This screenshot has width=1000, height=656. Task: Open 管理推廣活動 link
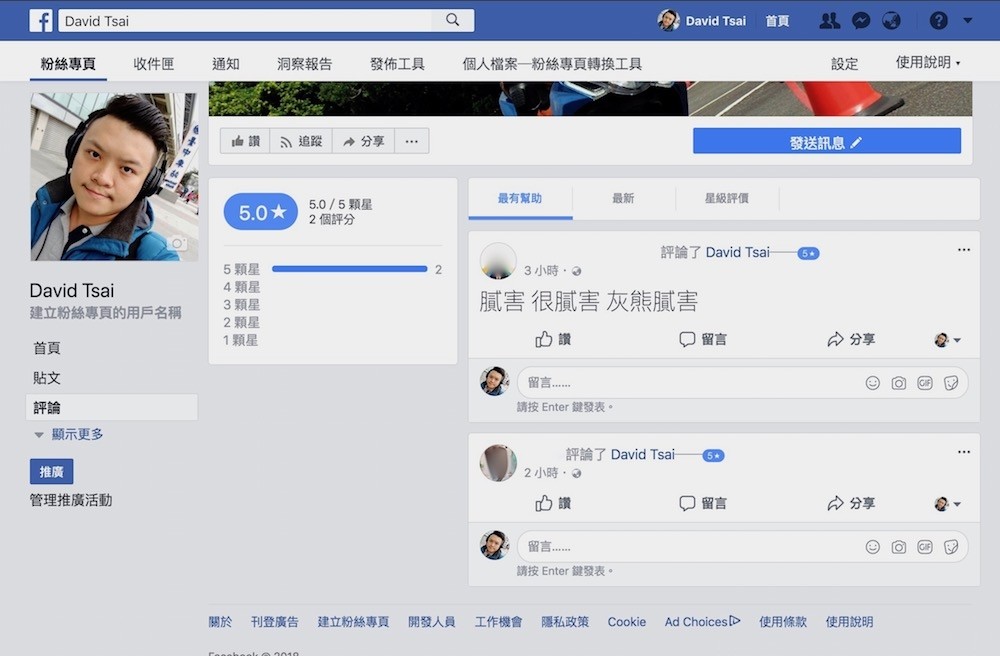(71, 500)
